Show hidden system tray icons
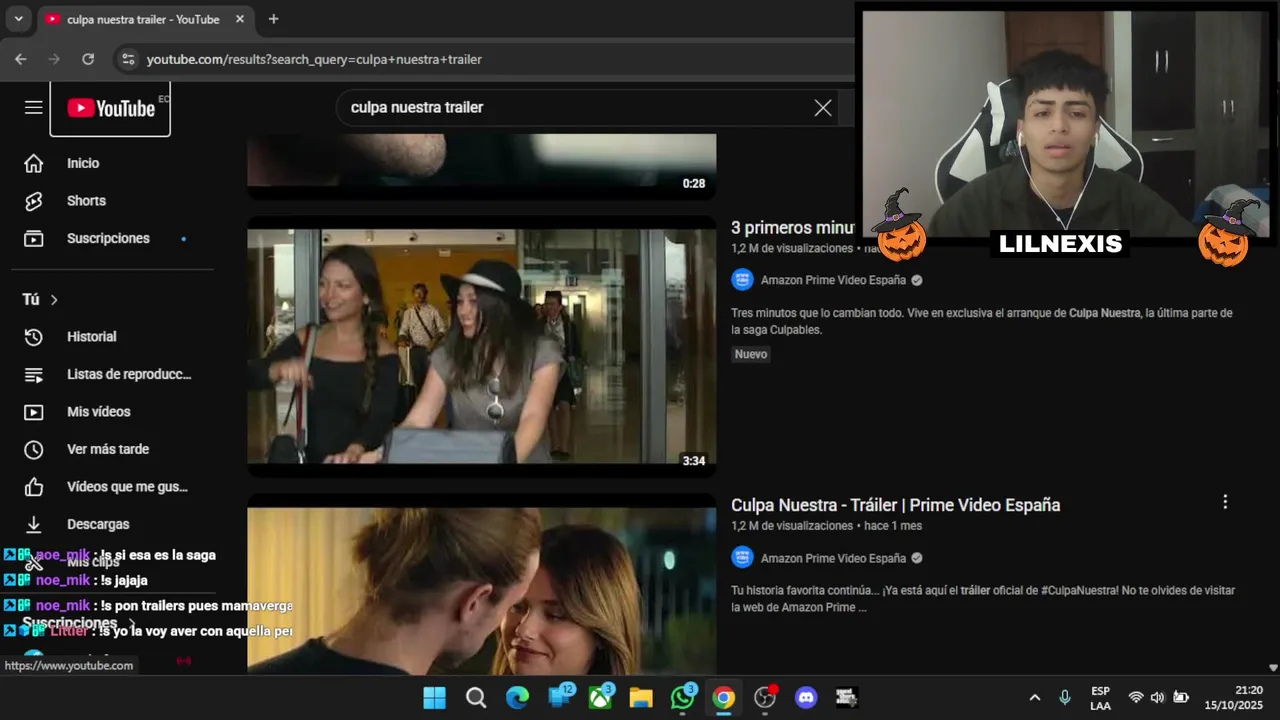 [1035, 697]
